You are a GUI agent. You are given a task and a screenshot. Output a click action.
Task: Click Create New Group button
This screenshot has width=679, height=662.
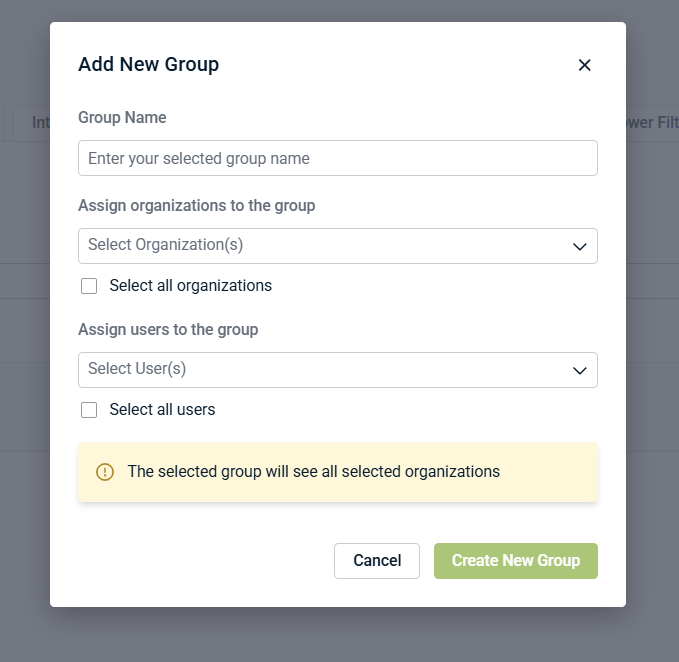tap(516, 561)
